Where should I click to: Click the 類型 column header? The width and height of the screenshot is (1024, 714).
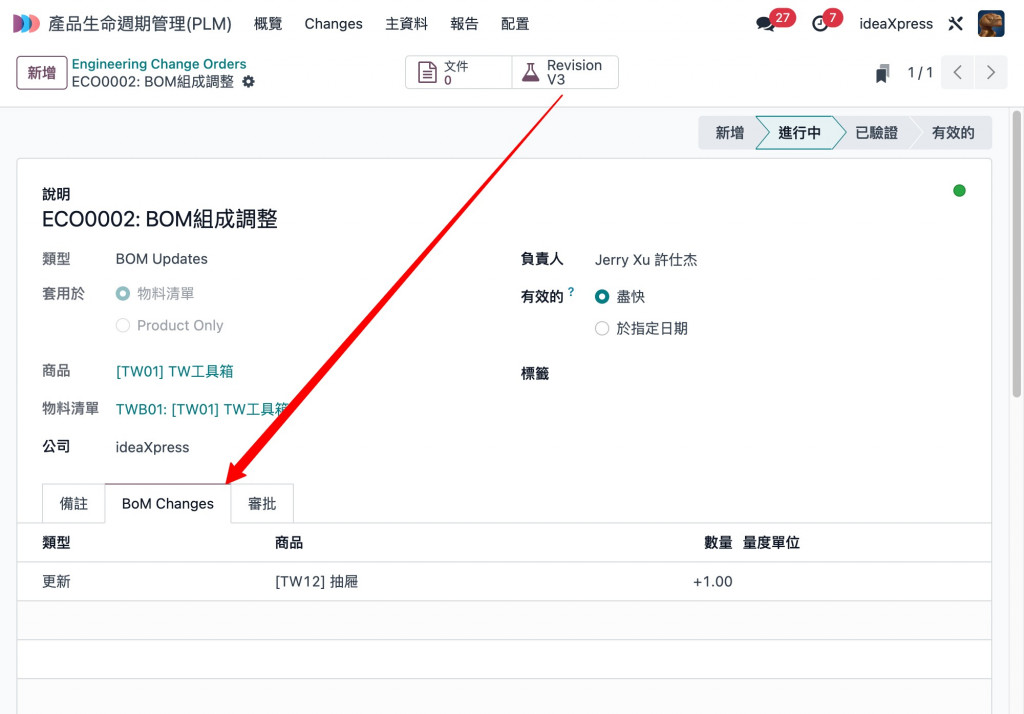[x=56, y=543]
